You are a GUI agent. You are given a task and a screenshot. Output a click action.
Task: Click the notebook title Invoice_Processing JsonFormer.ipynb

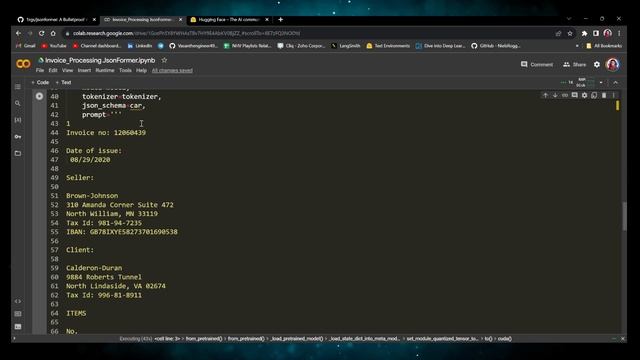[x=100, y=60]
